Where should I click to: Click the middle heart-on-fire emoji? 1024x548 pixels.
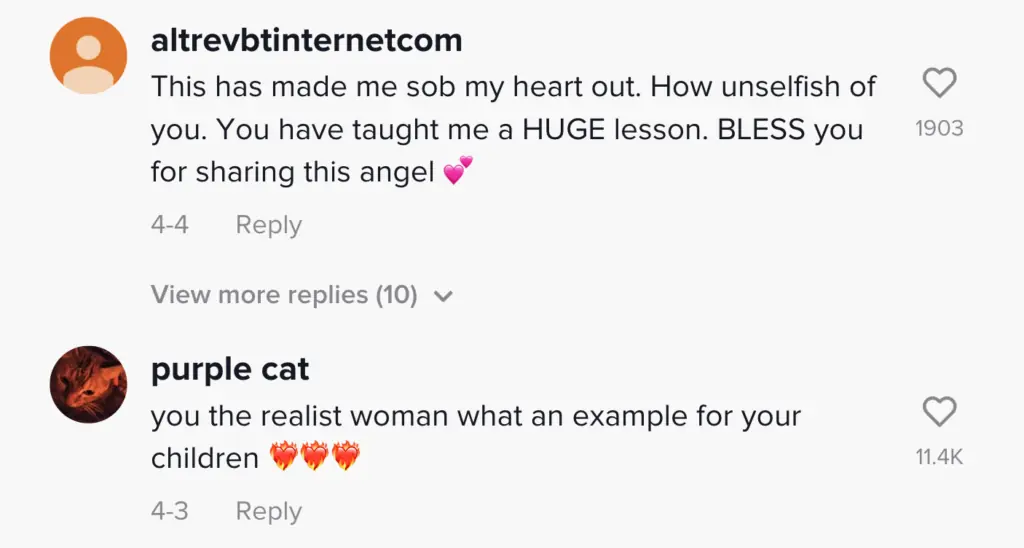[x=315, y=459]
